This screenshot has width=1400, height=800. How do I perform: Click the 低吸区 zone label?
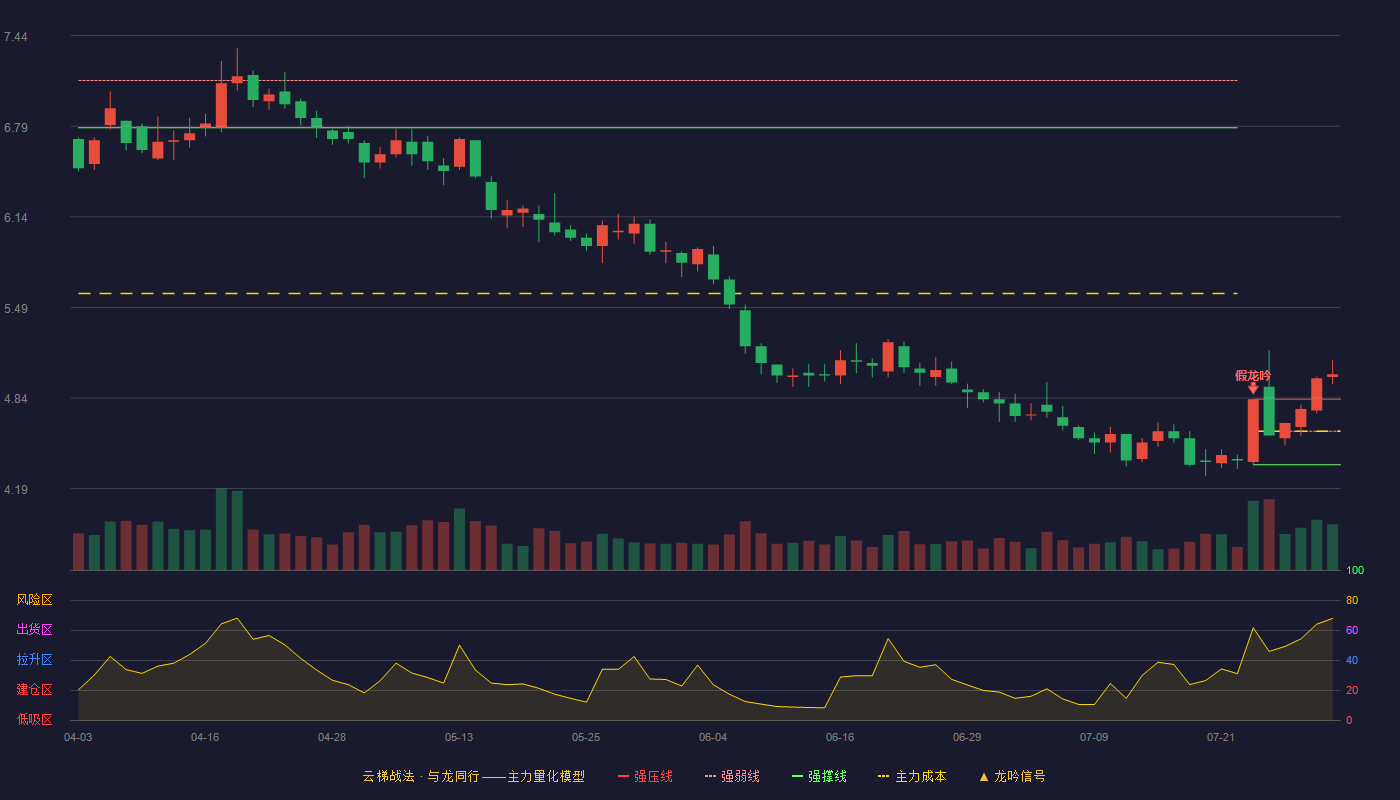pos(34,719)
